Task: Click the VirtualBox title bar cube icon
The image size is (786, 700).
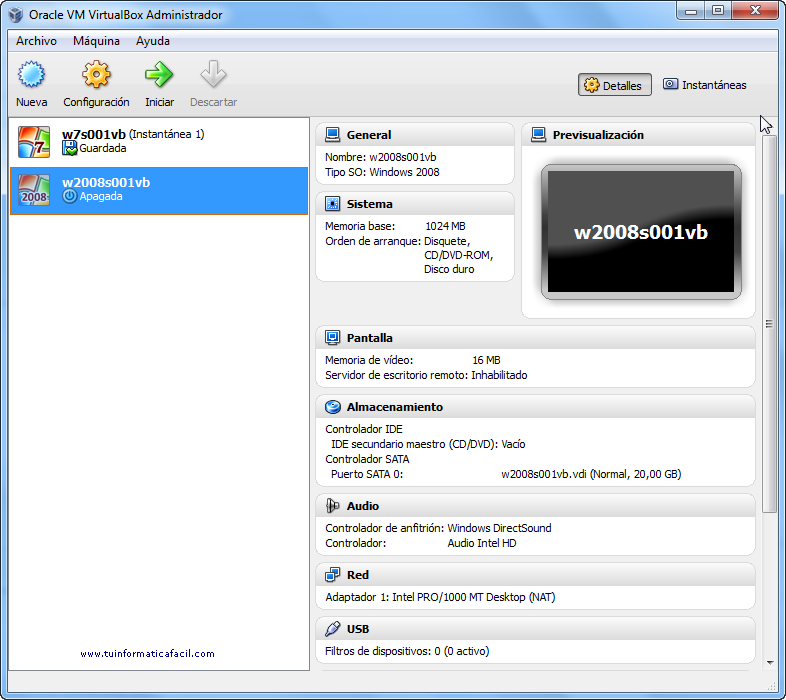Action: (x=16, y=15)
